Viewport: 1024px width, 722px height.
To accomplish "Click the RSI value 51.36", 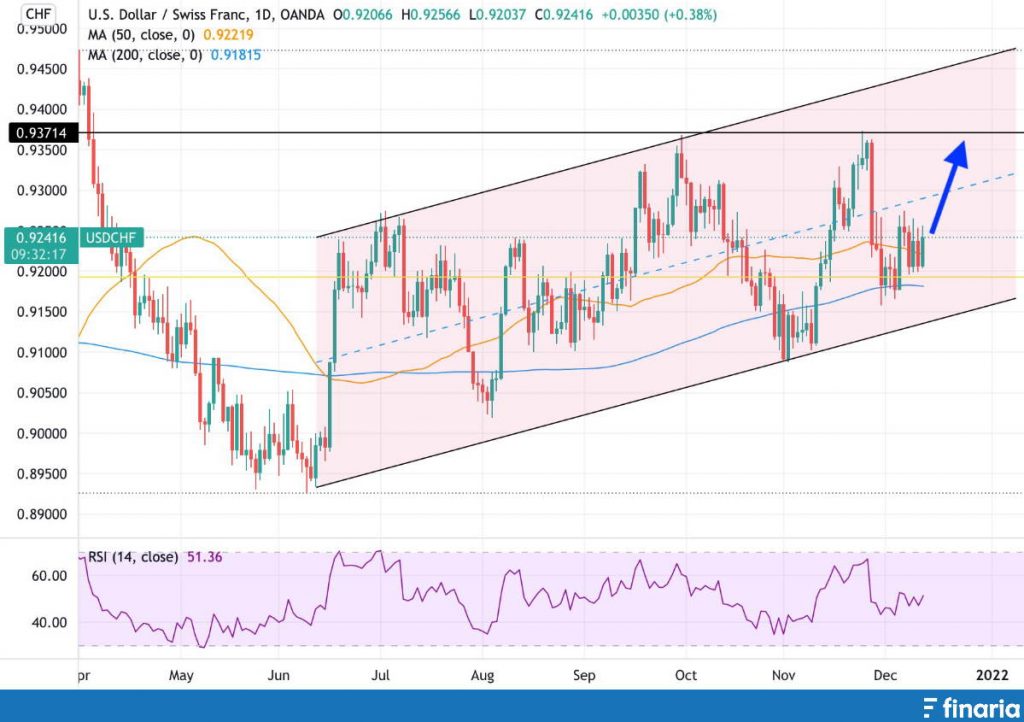I will [x=204, y=557].
